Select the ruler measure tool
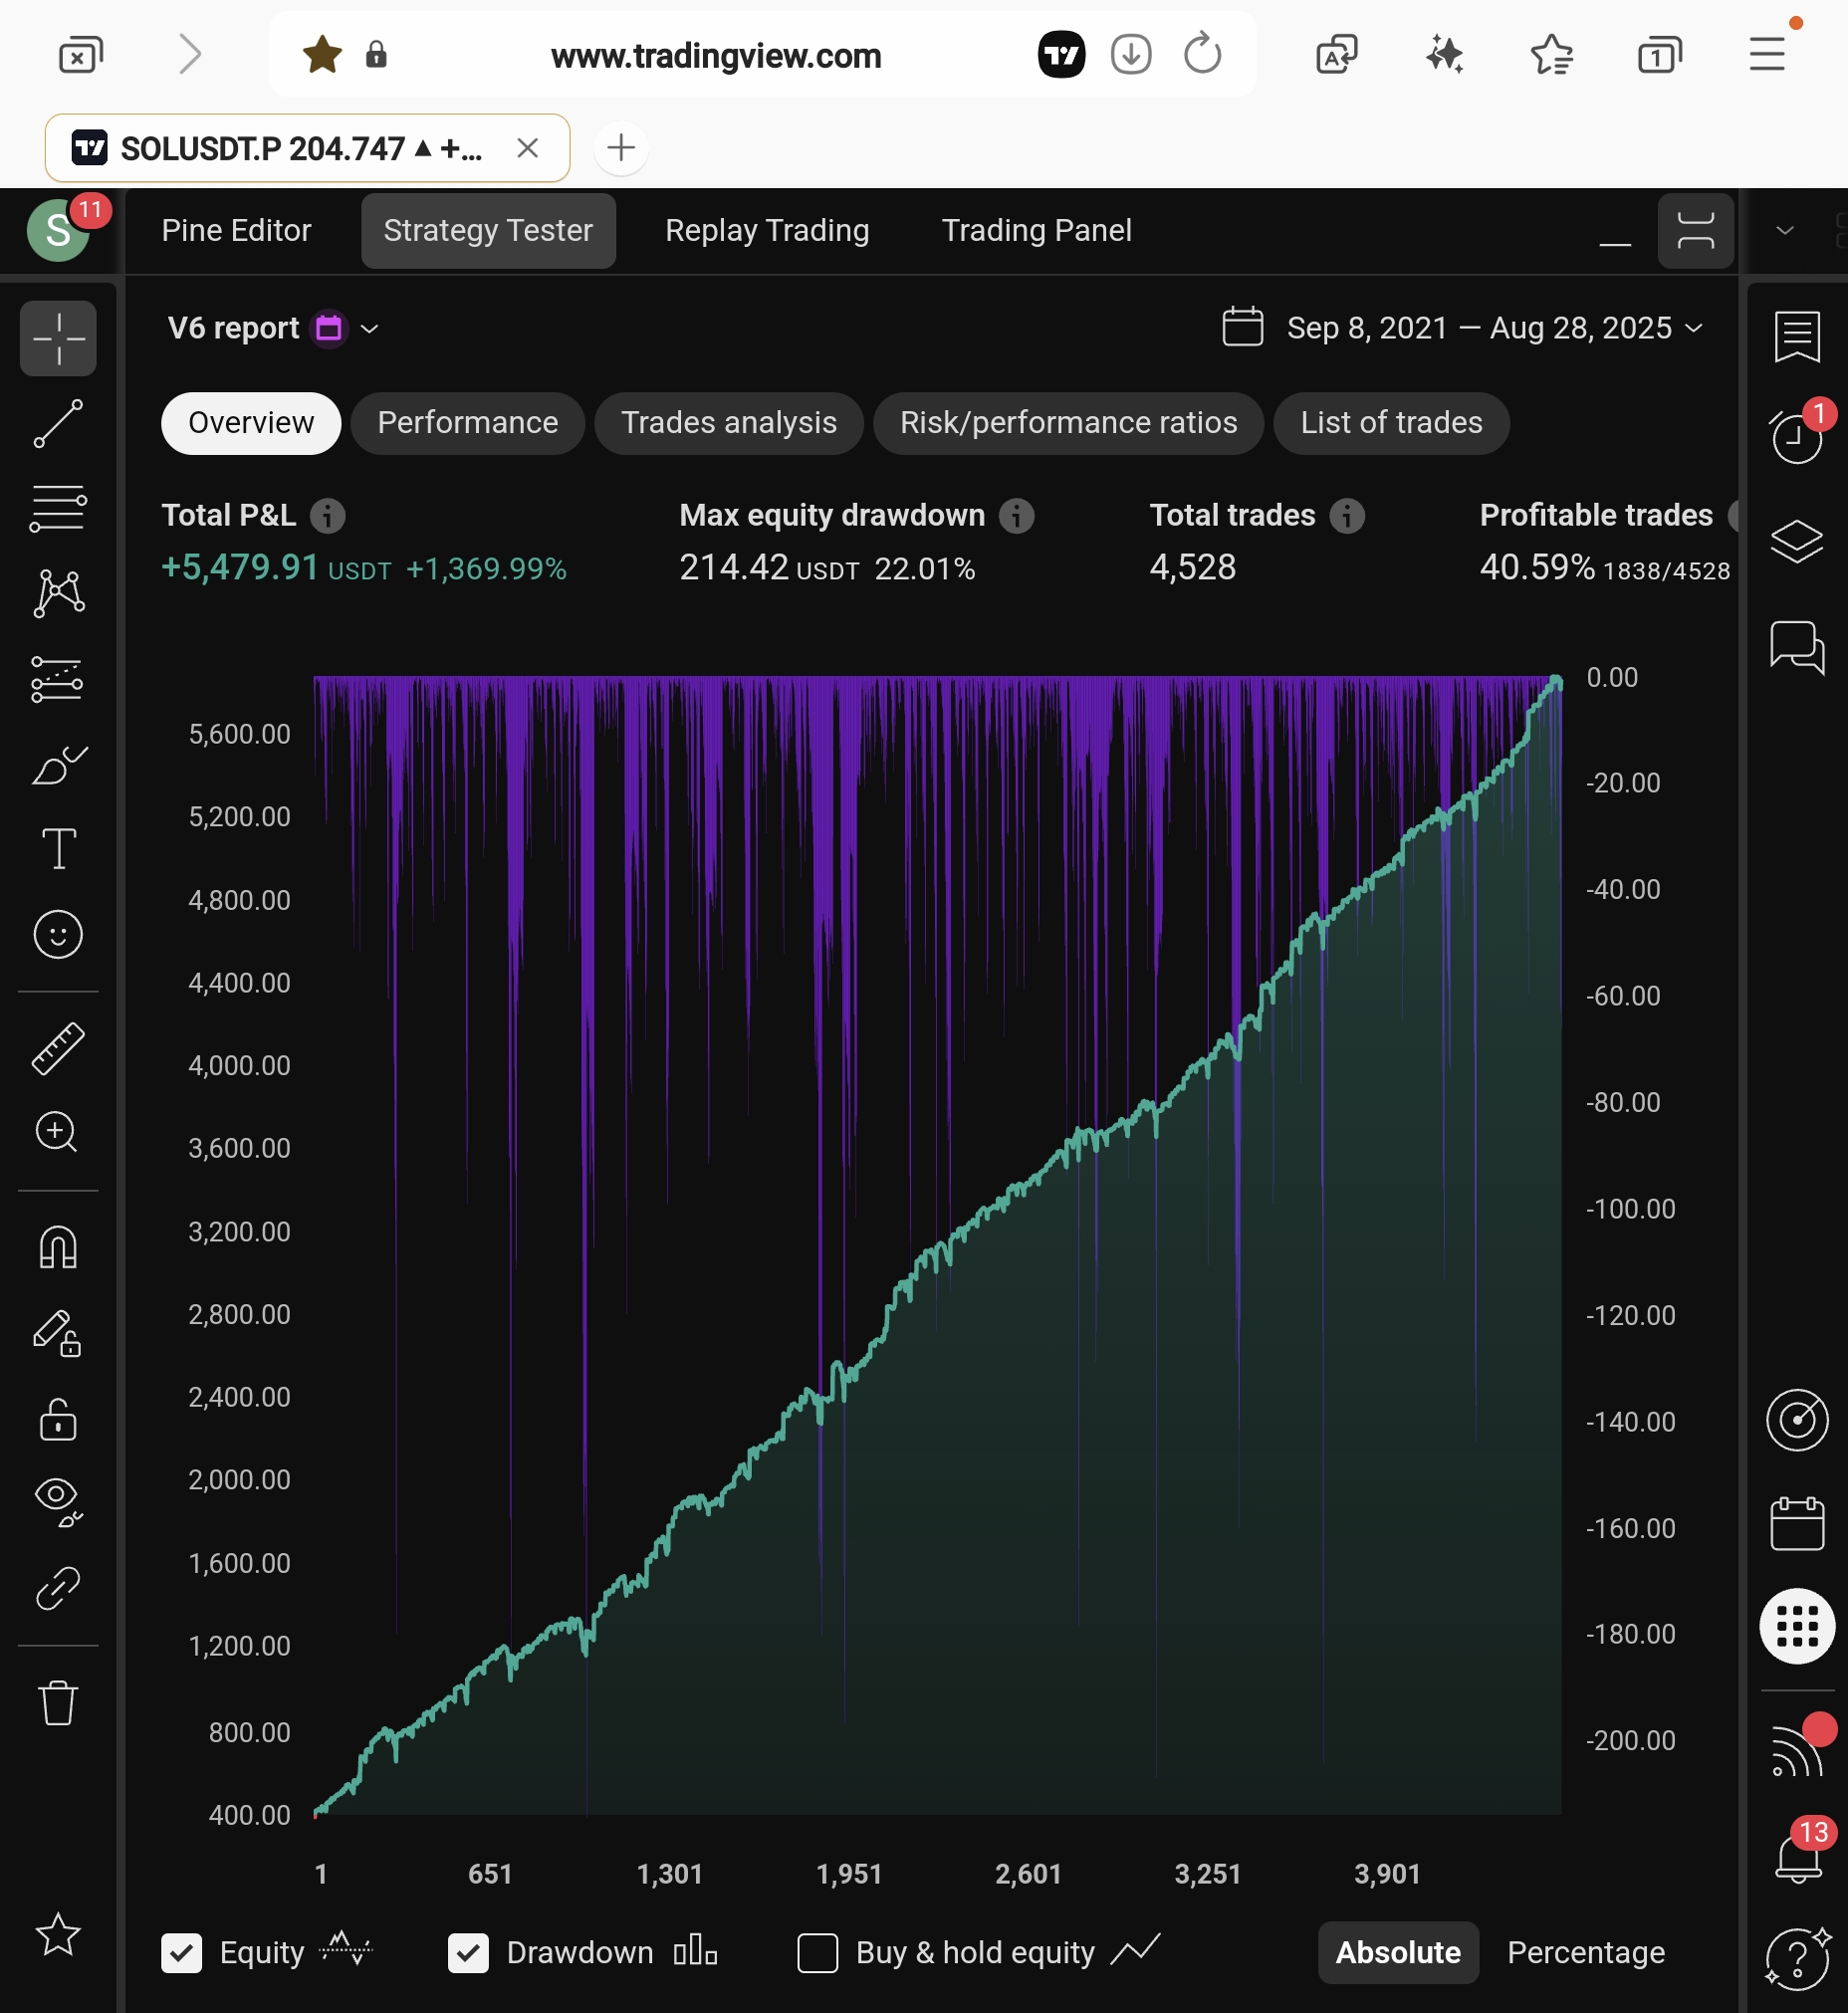1848x2013 pixels. pos(58,1048)
